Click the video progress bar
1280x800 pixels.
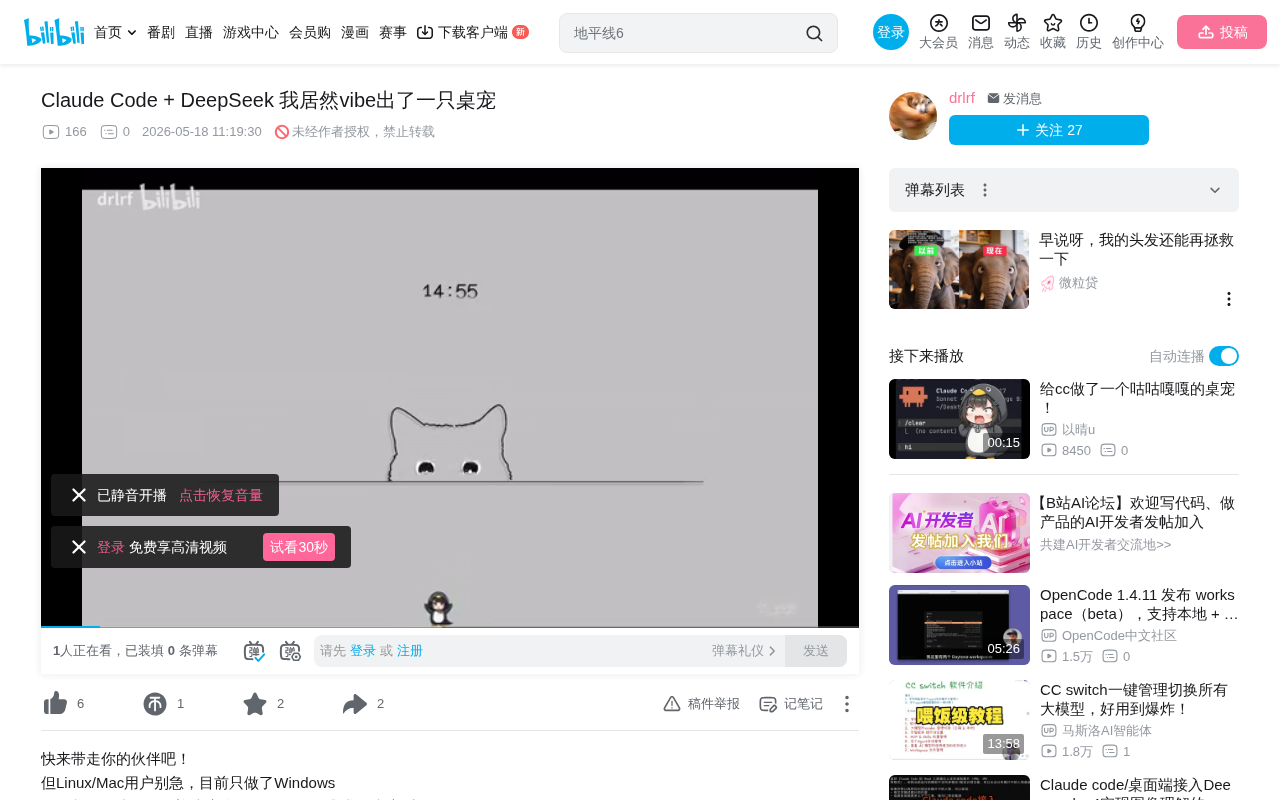click(450, 627)
